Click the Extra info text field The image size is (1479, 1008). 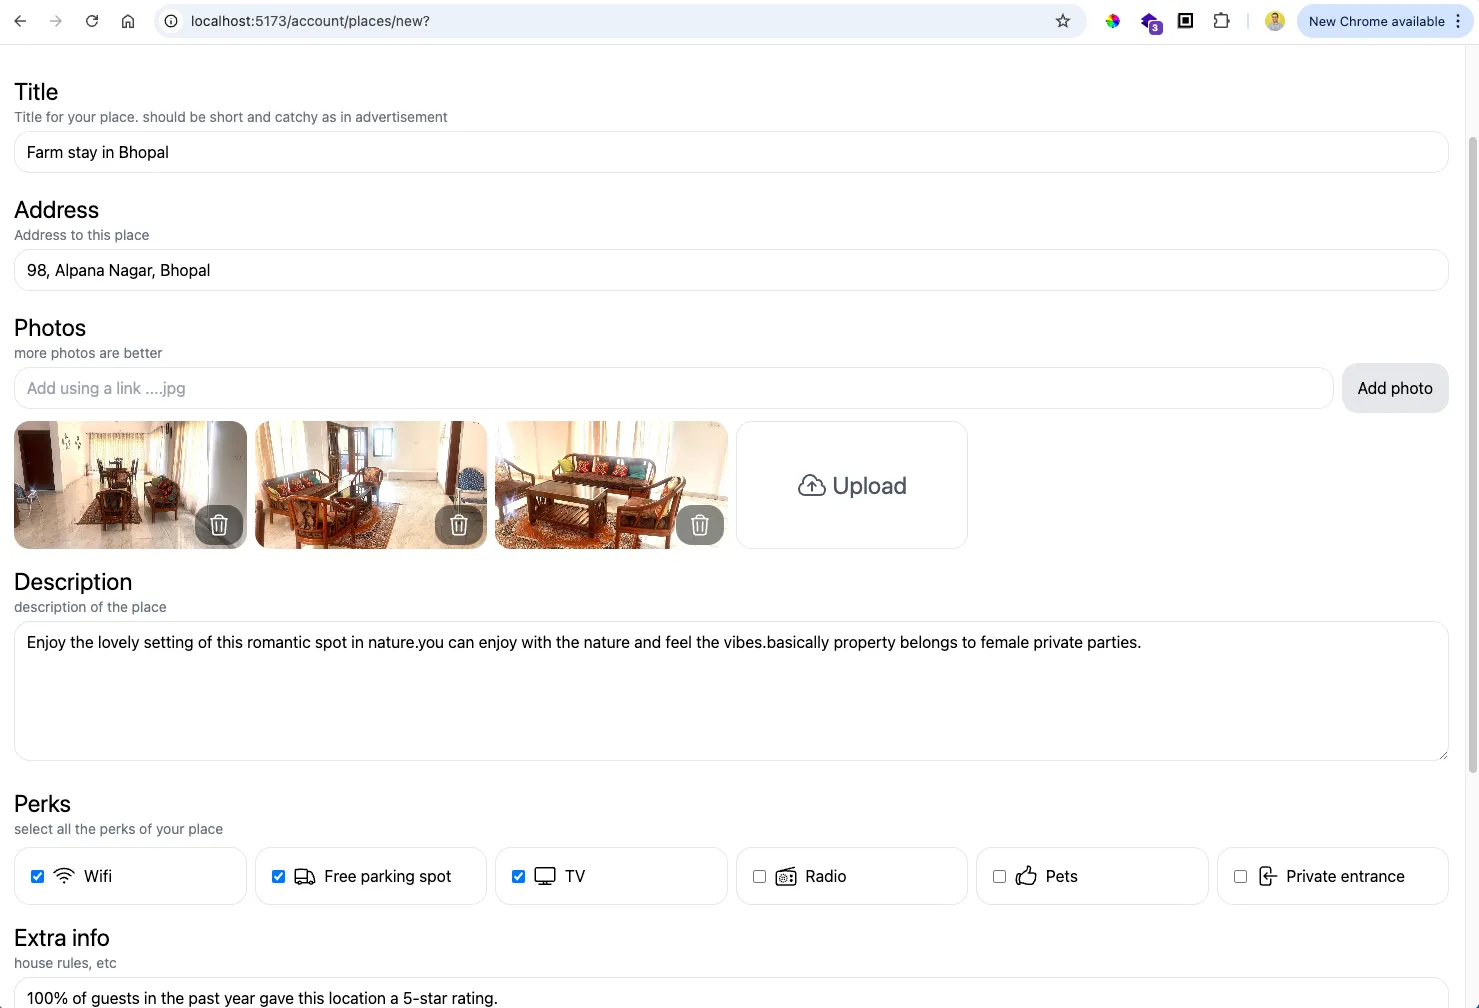click(731, 993)
